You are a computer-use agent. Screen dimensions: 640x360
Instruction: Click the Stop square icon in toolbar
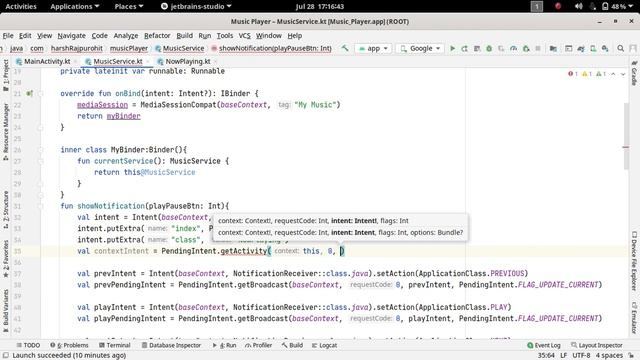[538, 48]
